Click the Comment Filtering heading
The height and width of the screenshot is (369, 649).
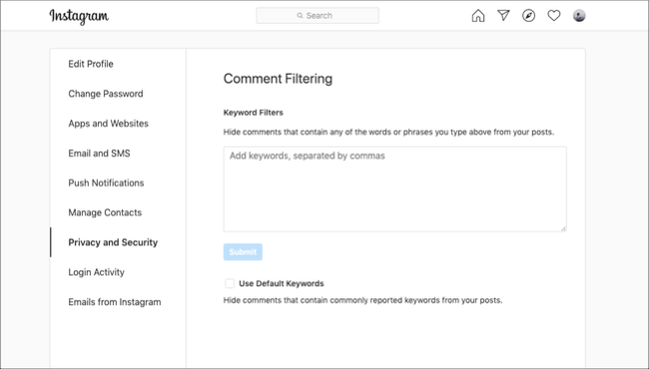pyautogui.click(x=278, y=79)
